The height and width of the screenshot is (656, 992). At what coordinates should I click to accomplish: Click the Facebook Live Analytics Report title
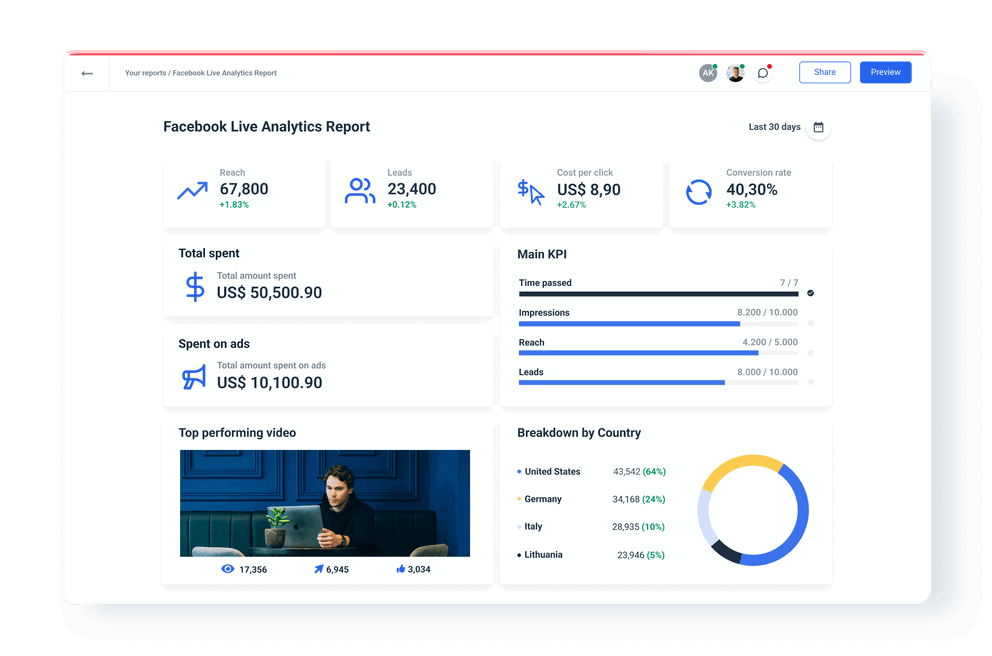(x=266, y=127)
